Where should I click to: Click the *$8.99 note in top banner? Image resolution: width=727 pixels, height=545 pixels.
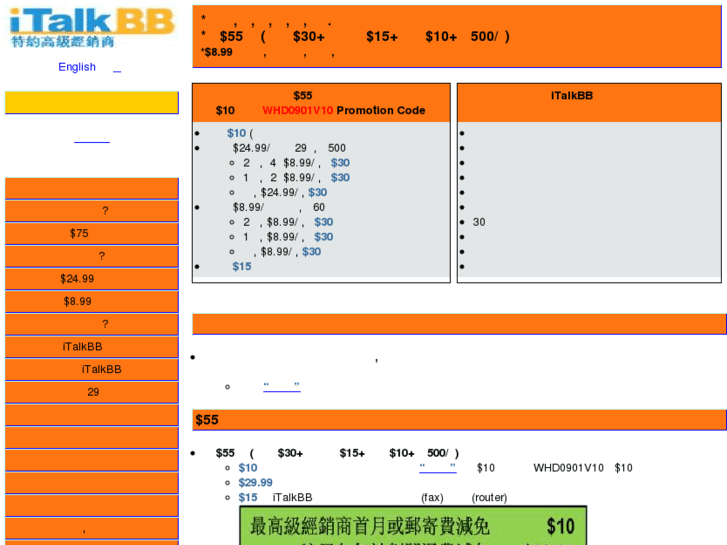[217, 52]
